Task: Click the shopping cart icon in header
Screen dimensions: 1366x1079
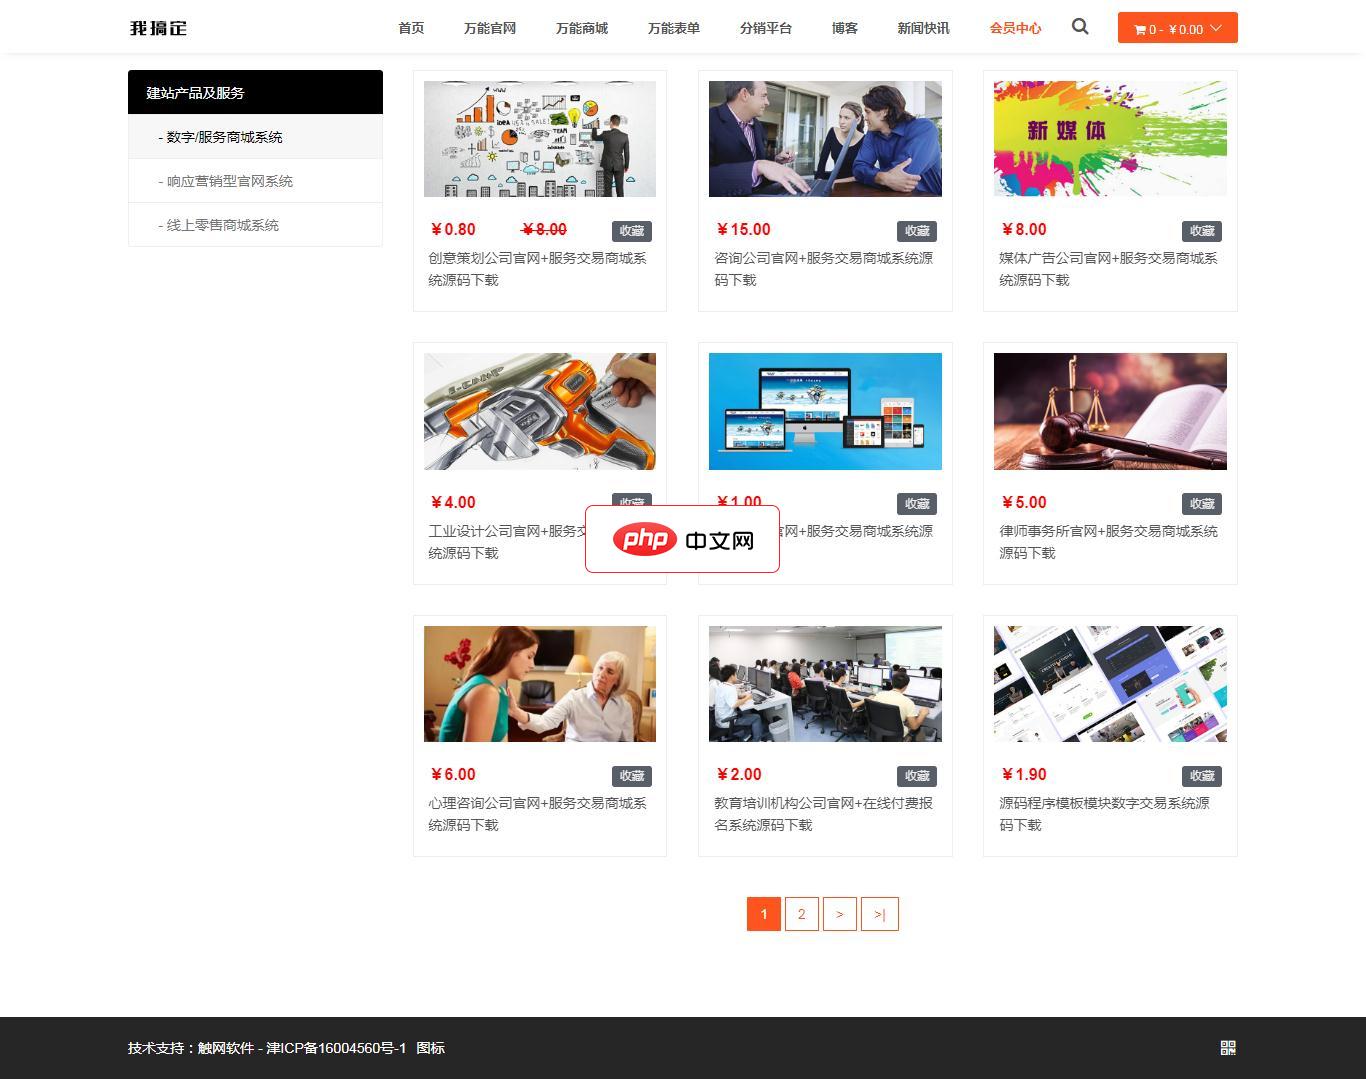Action: coord(1140,28)
